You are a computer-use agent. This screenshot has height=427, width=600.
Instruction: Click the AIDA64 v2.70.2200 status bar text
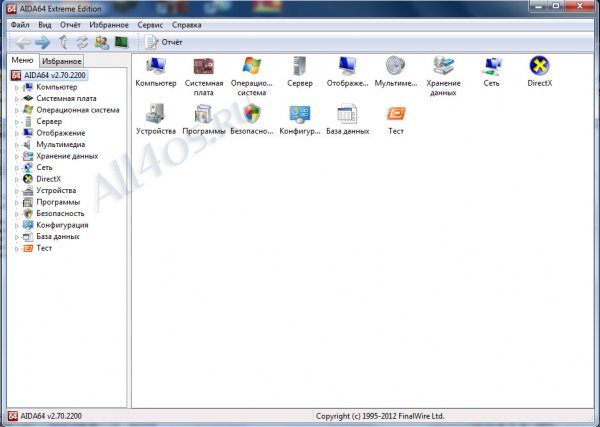tap(51, 416)
